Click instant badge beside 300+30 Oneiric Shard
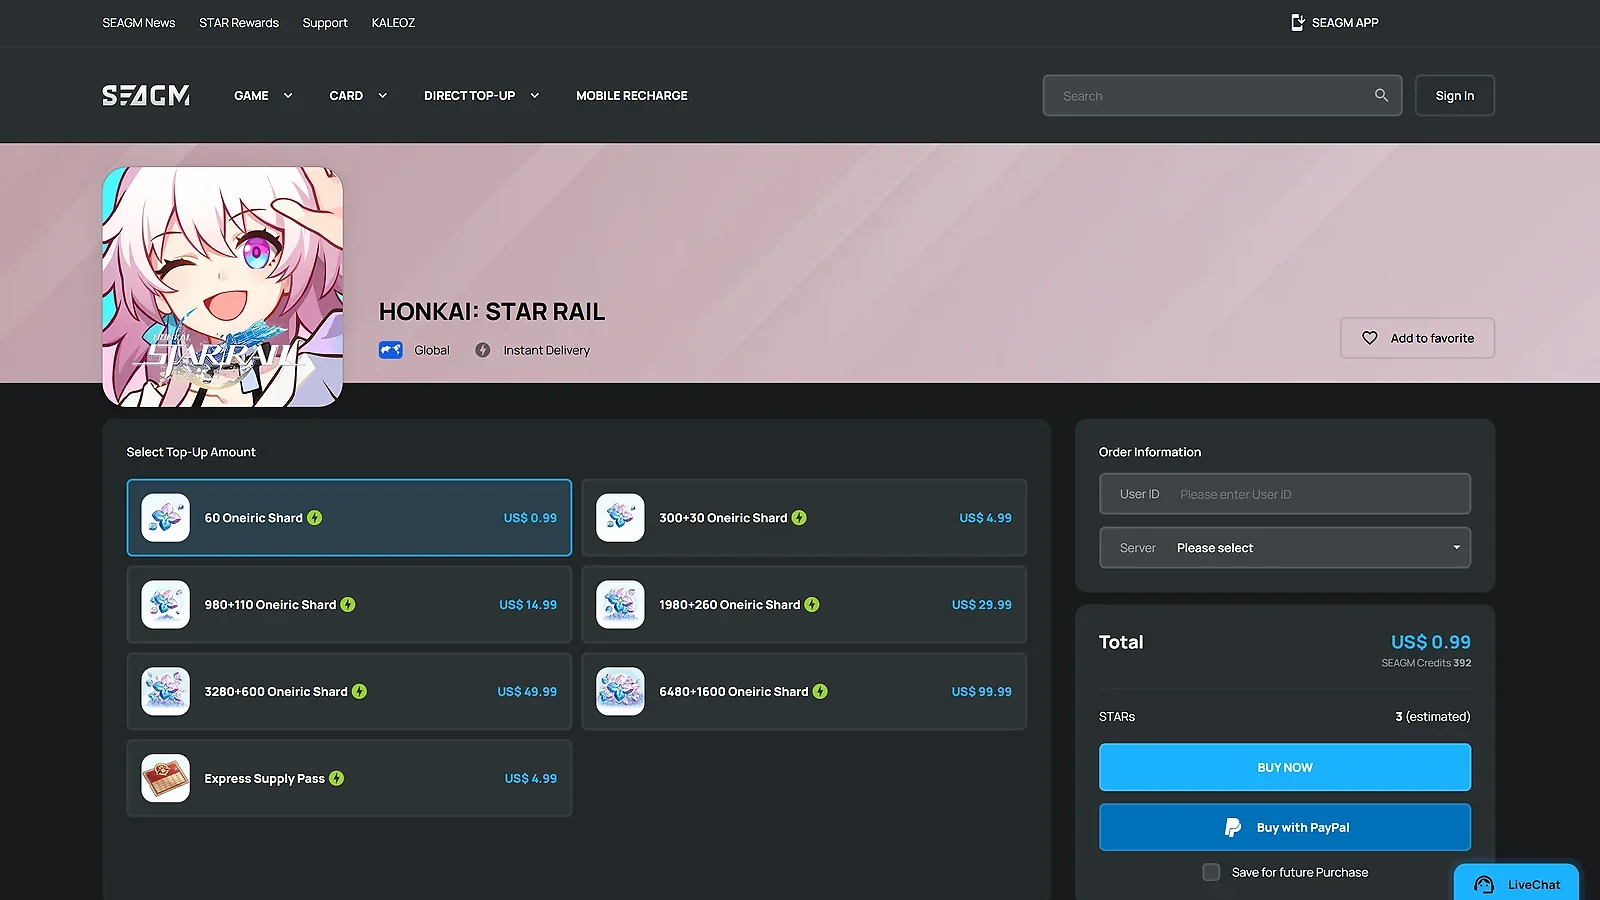 [799, 518]
